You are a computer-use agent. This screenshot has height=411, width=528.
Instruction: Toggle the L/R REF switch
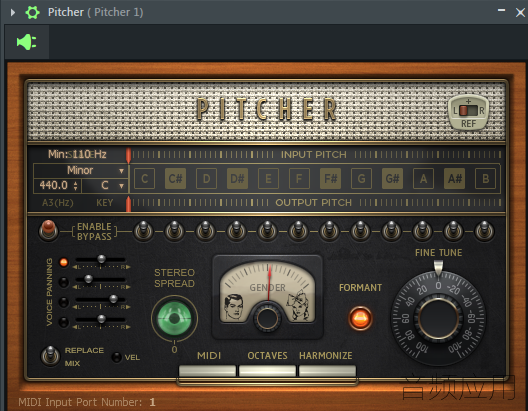[x=468, y=110]
